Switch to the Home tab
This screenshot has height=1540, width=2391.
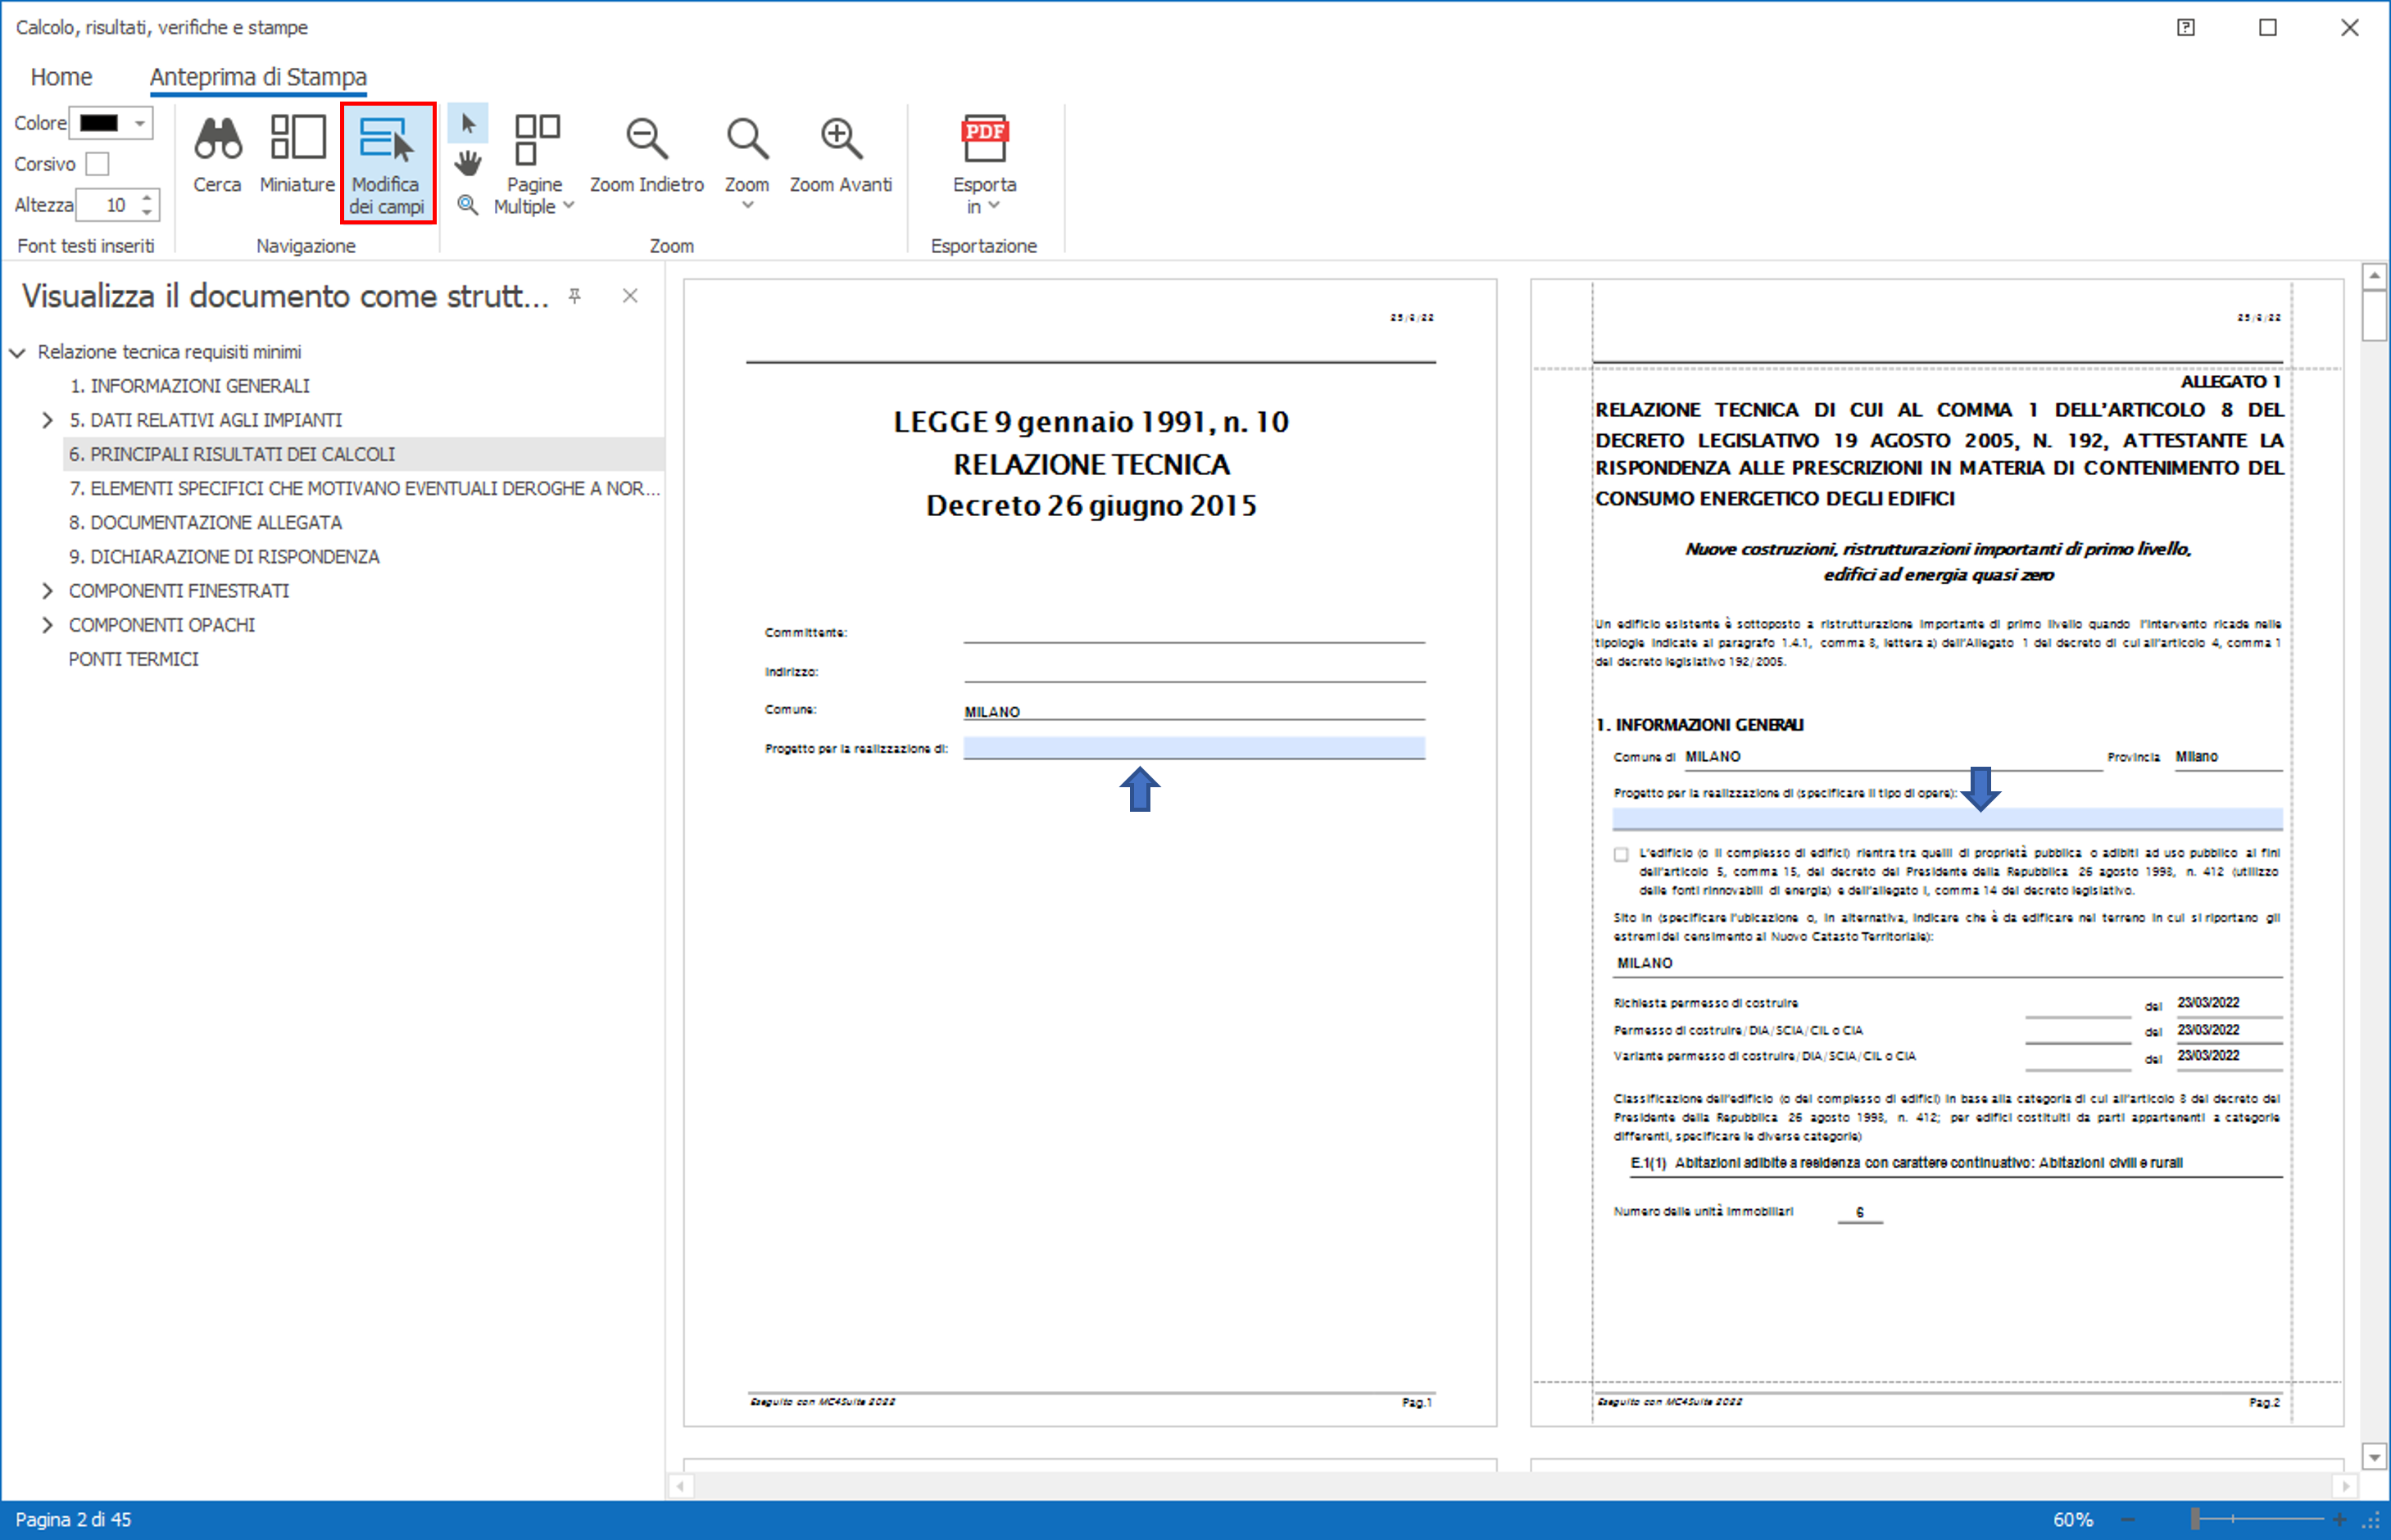[61, 77]
